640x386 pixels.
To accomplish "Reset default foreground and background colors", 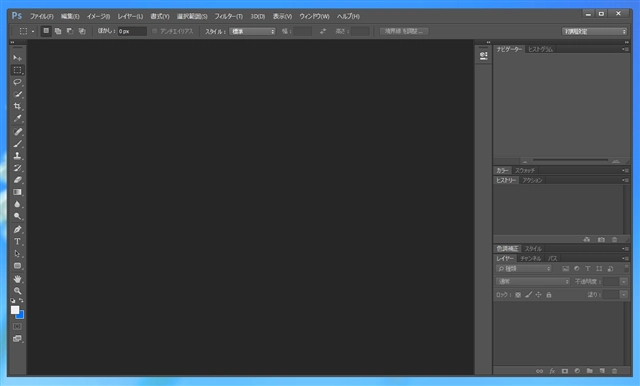I will [x=13, y=300].
